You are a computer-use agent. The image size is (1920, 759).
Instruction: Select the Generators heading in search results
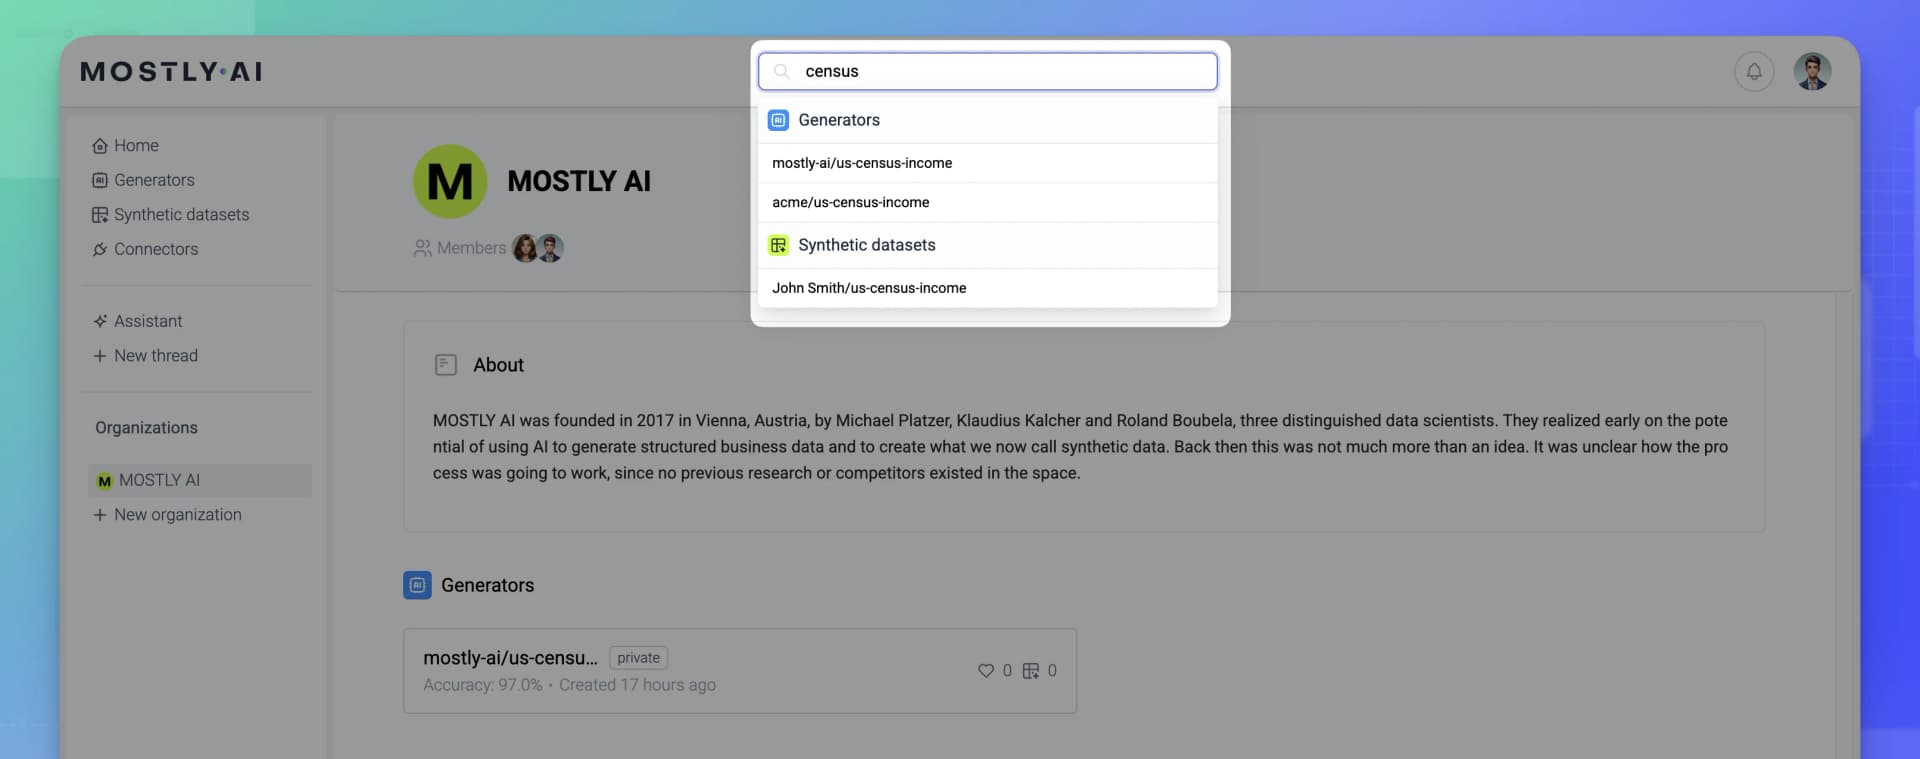[x=839, y=120]
